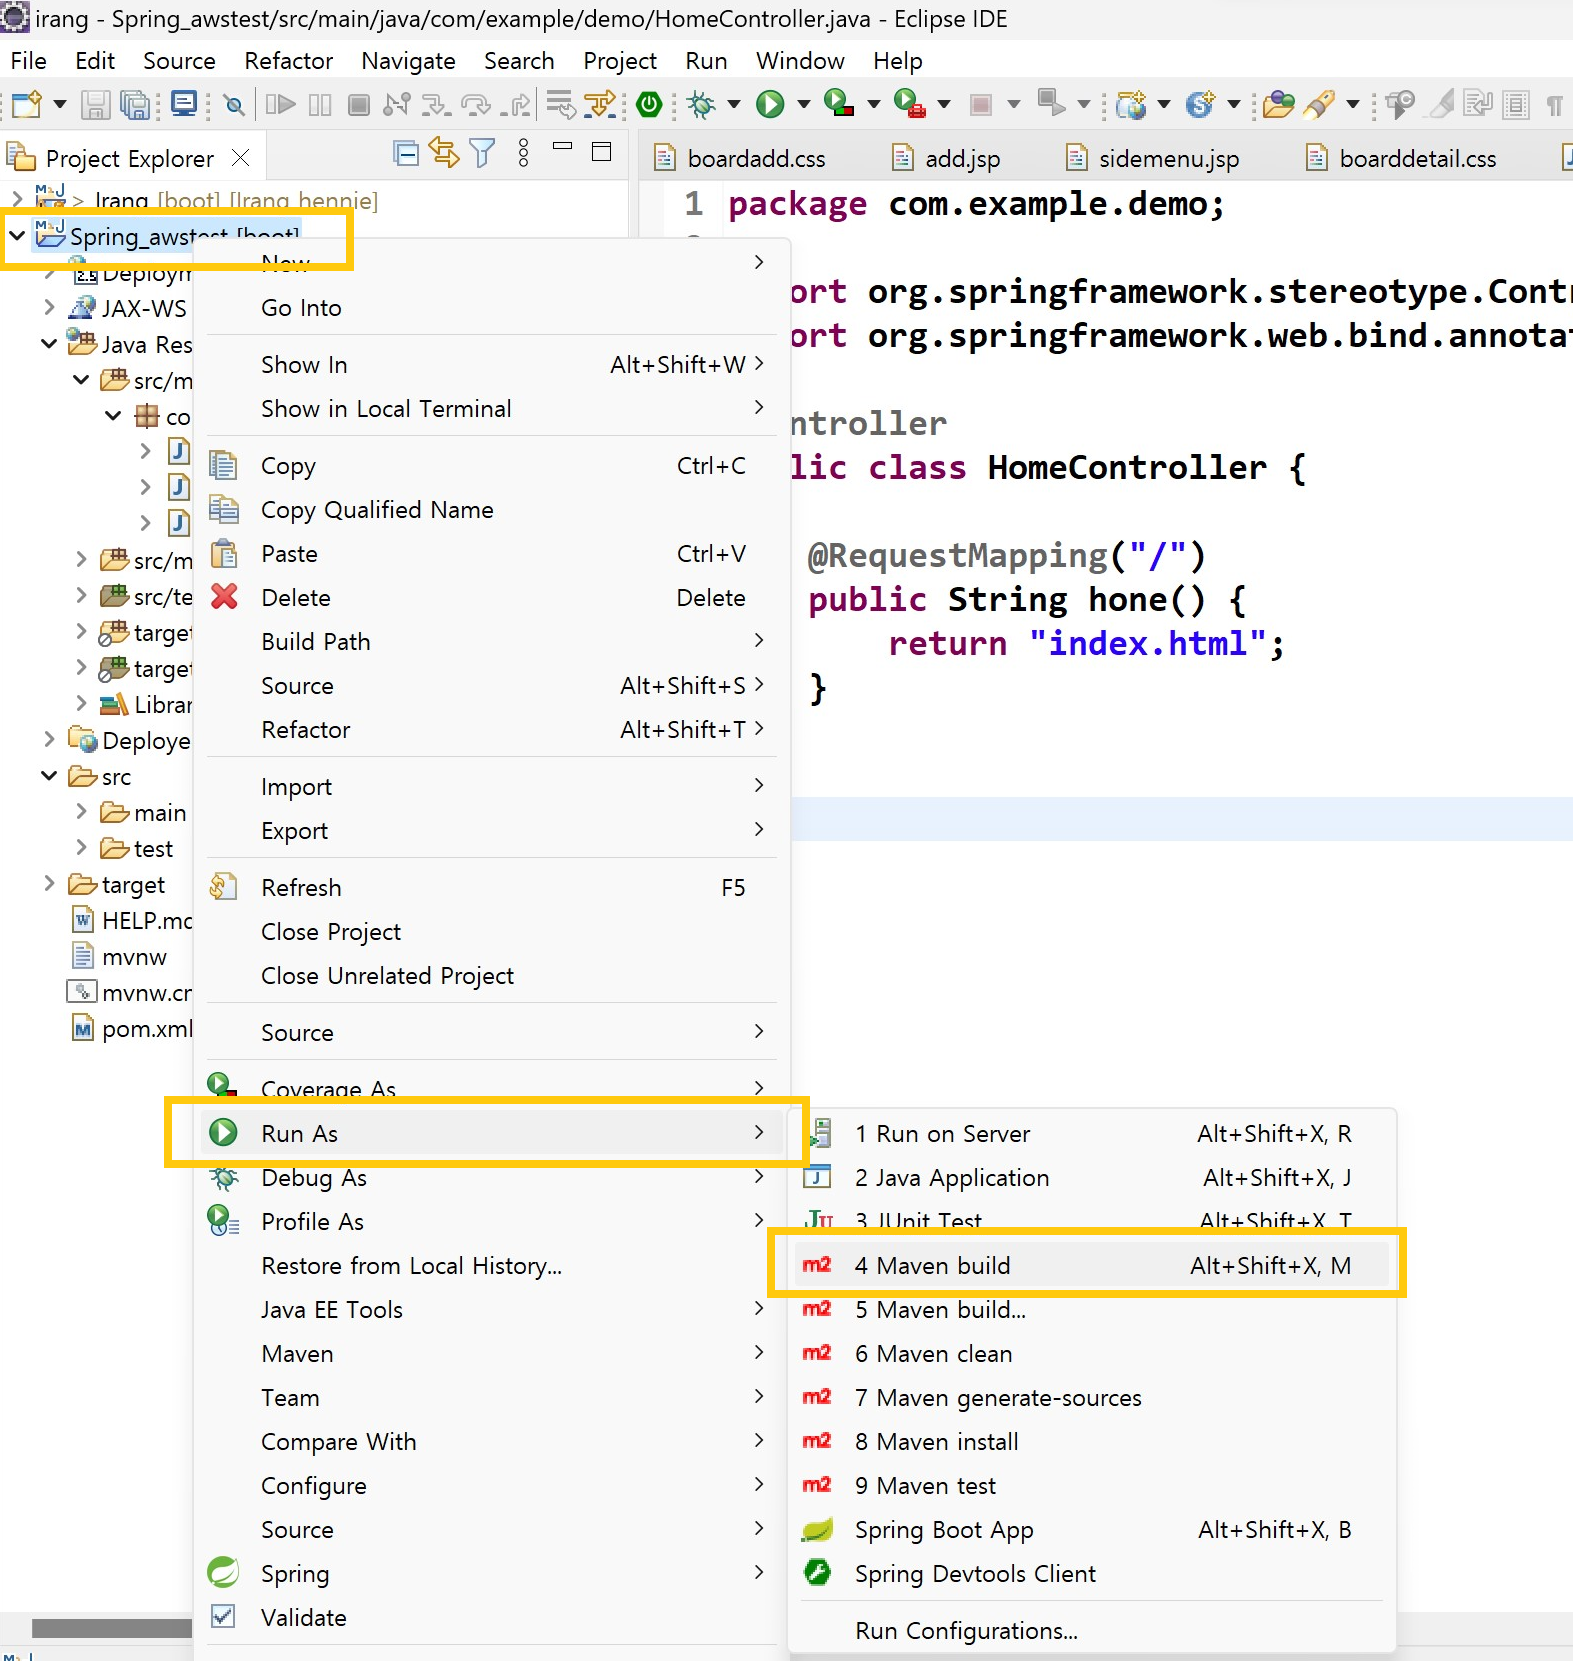Open the Navigate menu
Image resolution: width=1573 pixels, height=1661 pixels.
(408, 61)
